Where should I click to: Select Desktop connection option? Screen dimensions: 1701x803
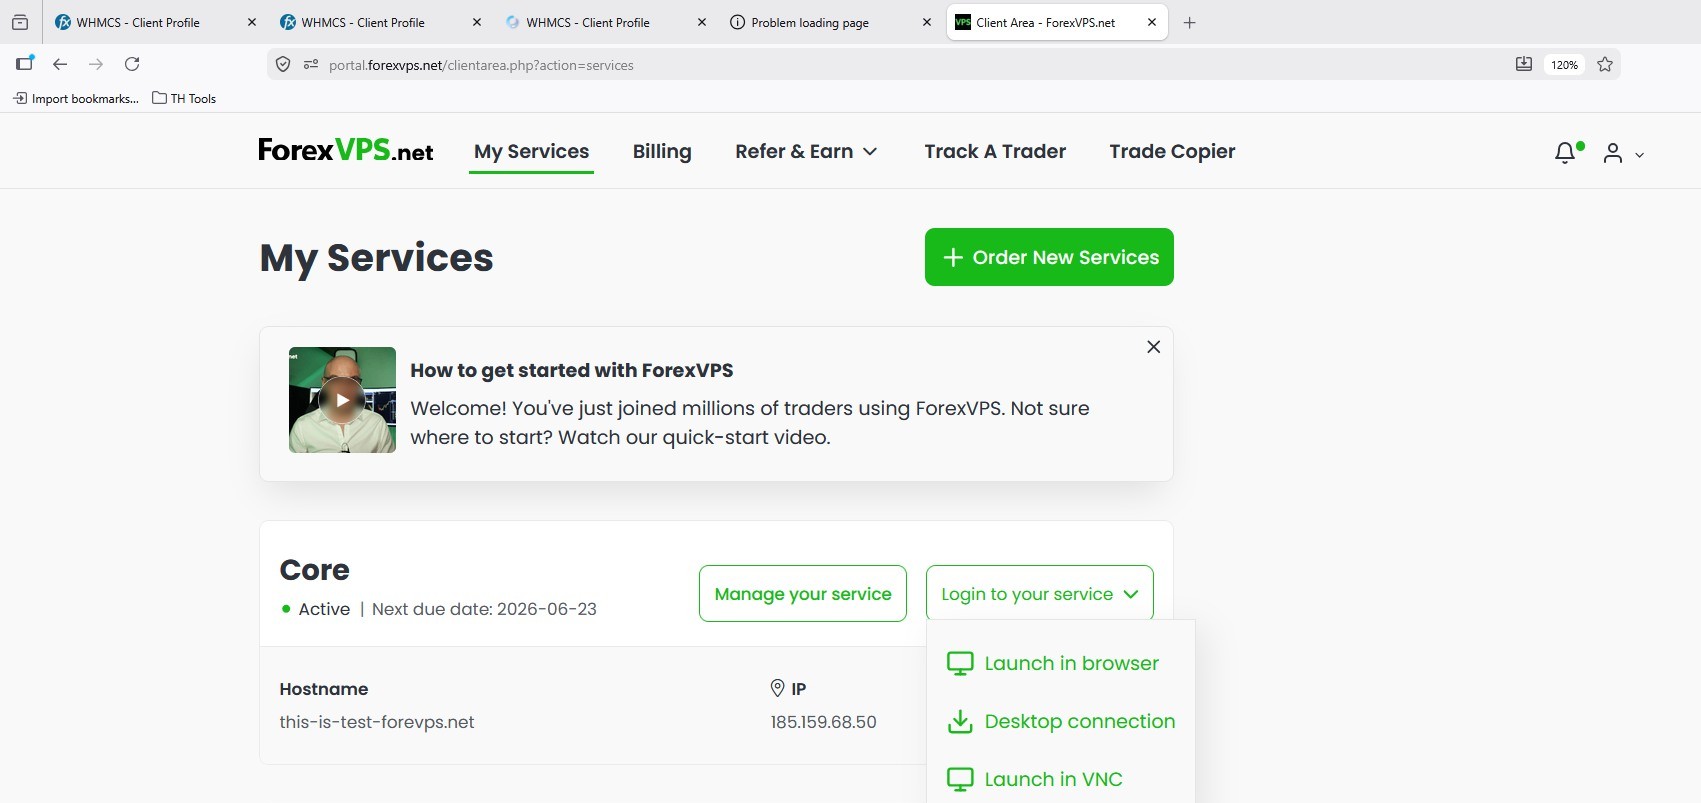1061,721
